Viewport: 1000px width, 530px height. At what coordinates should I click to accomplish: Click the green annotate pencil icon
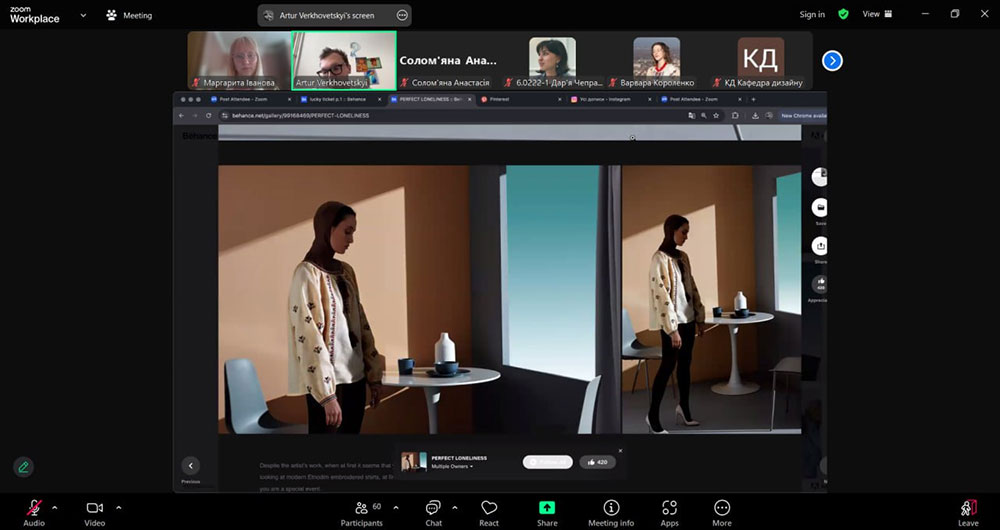click(x=24, y=467)
